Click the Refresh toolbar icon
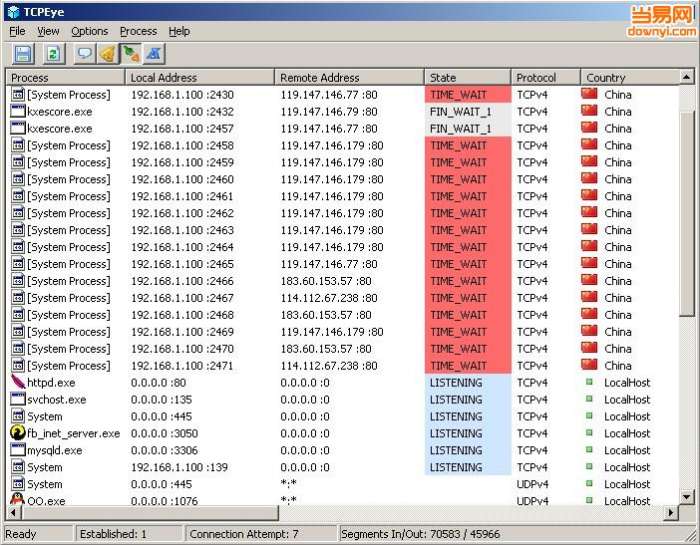The width and height of the screenshot is (700, 545). pos(53,54)
